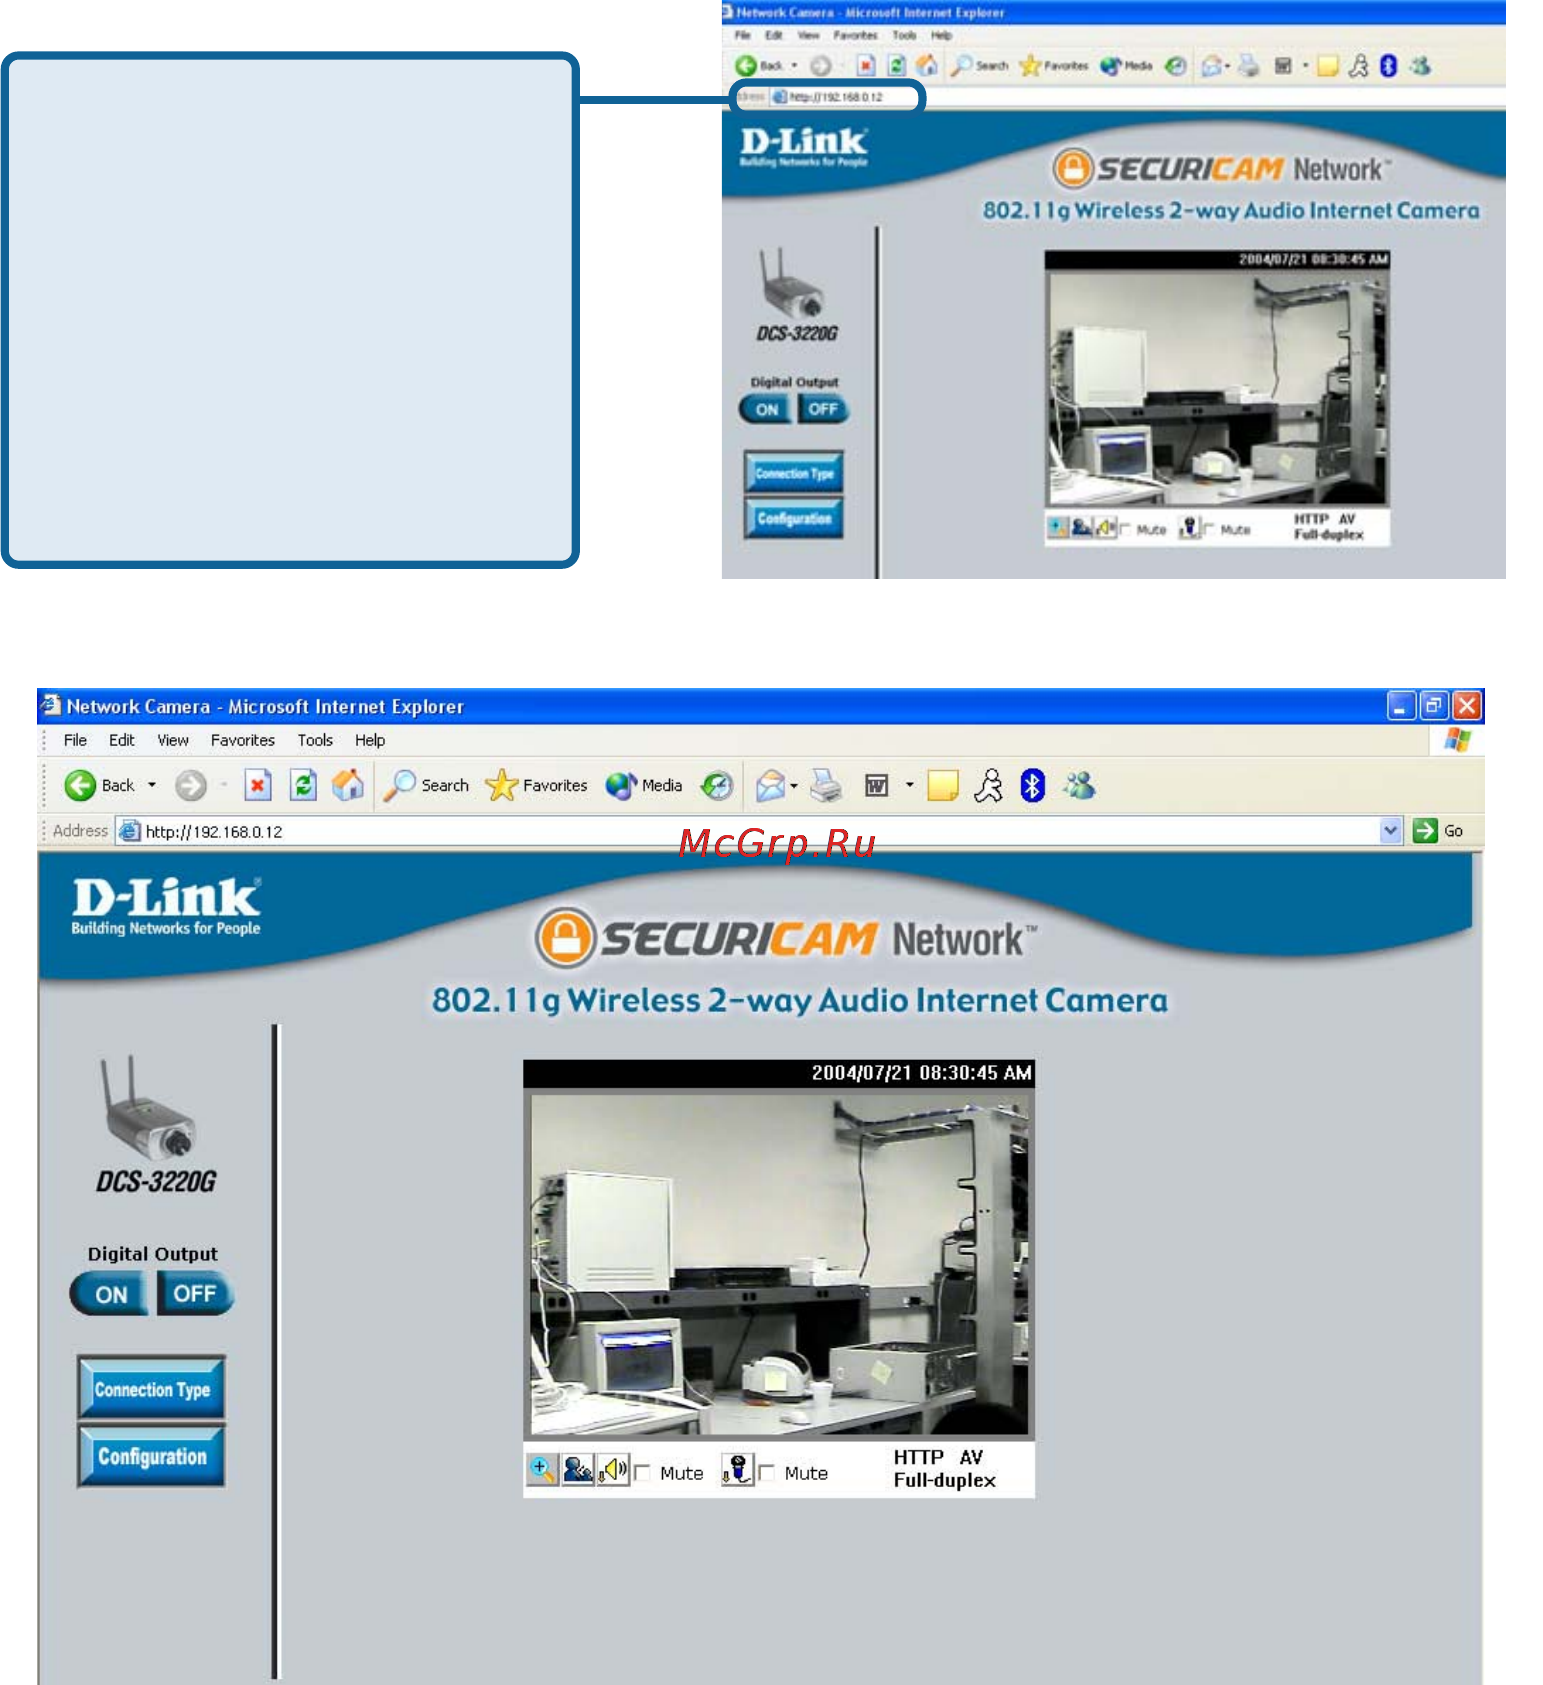The height and width of the screenshot is (1685, 1543).
Task: Open Edit with Word icon
Action: click(x=877, y=786)
